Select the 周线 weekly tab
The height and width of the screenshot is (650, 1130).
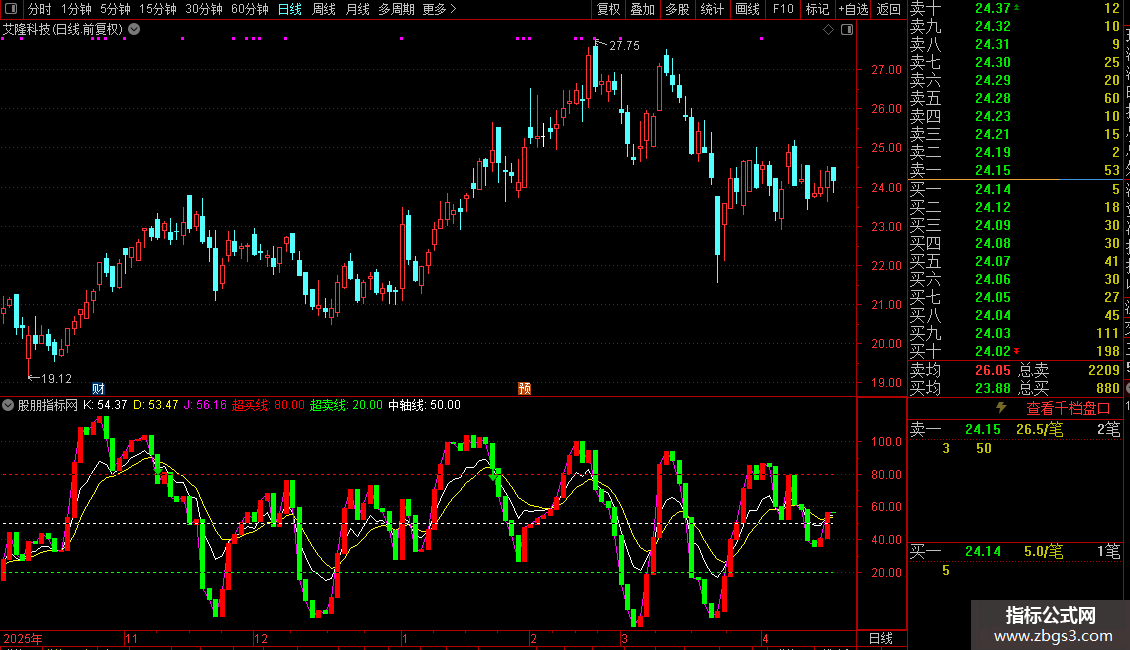point(324,9)
